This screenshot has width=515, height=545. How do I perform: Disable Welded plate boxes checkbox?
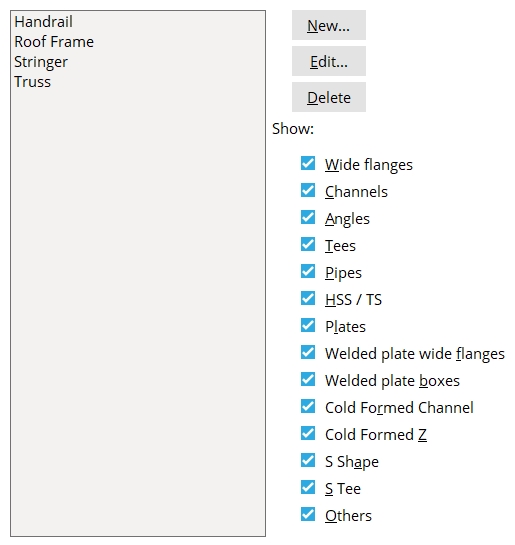pyautogui.click(x=308, y=380)
